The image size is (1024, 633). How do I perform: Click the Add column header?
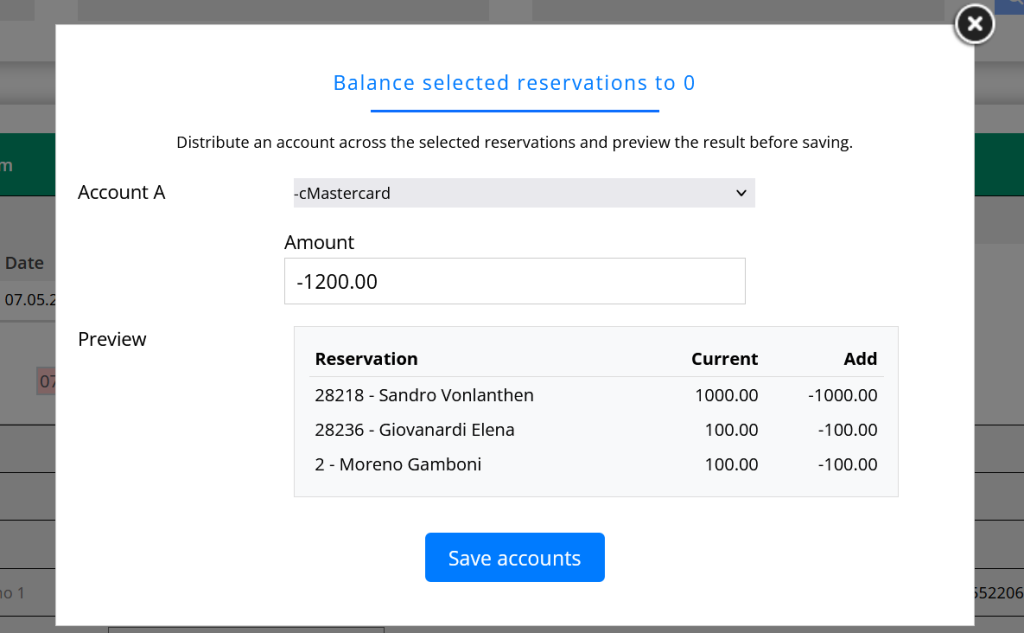[x=860, y=359]
